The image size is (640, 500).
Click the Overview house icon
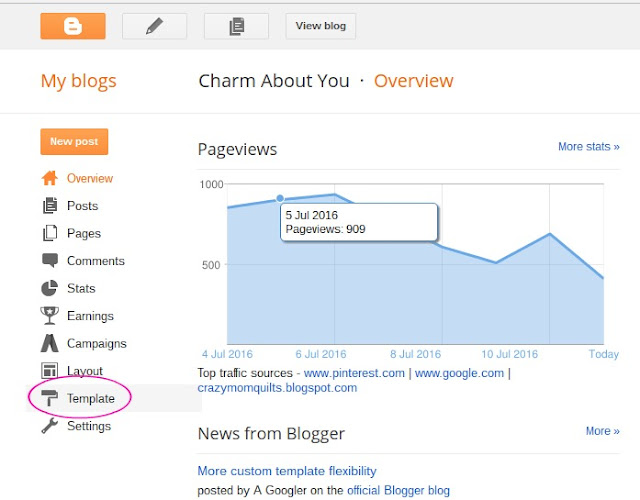tap(50, 179)
